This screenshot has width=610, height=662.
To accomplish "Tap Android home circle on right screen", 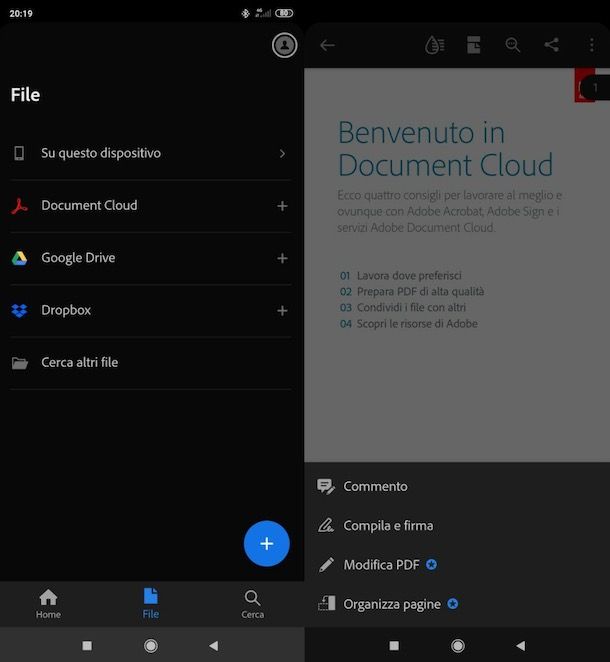I will 458,646.
